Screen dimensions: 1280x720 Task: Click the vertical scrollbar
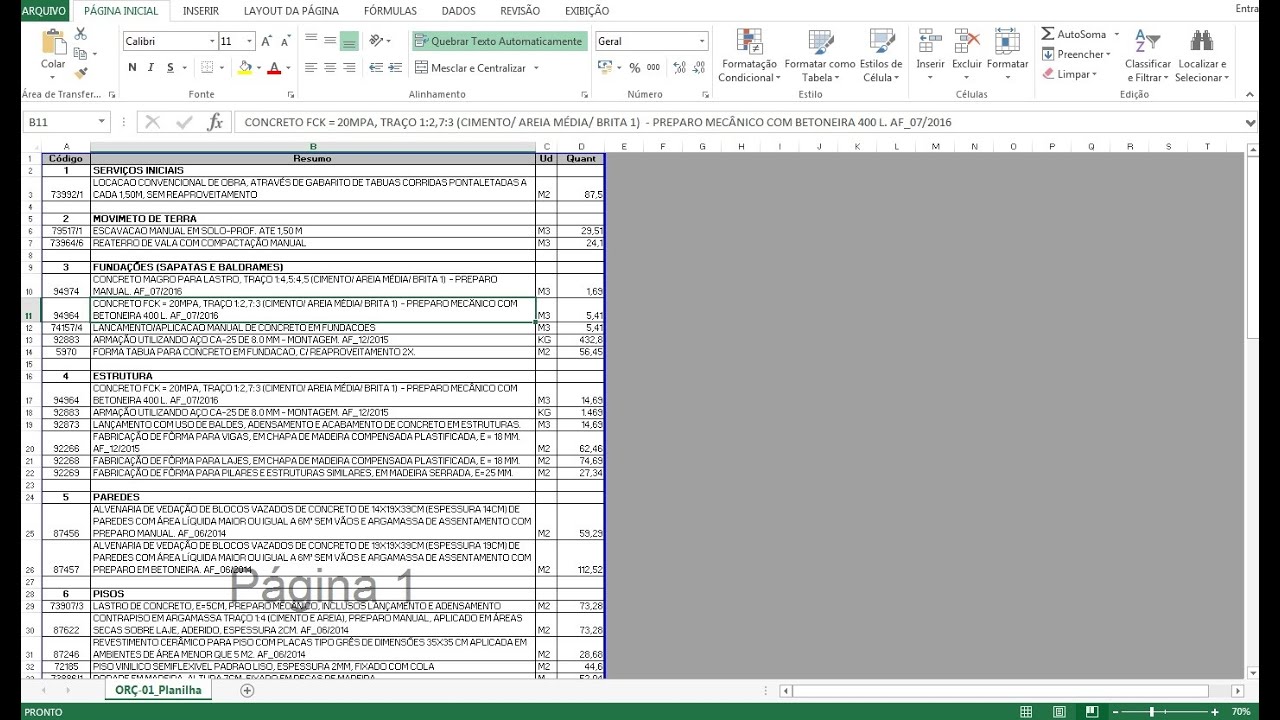click(1252, 410)
